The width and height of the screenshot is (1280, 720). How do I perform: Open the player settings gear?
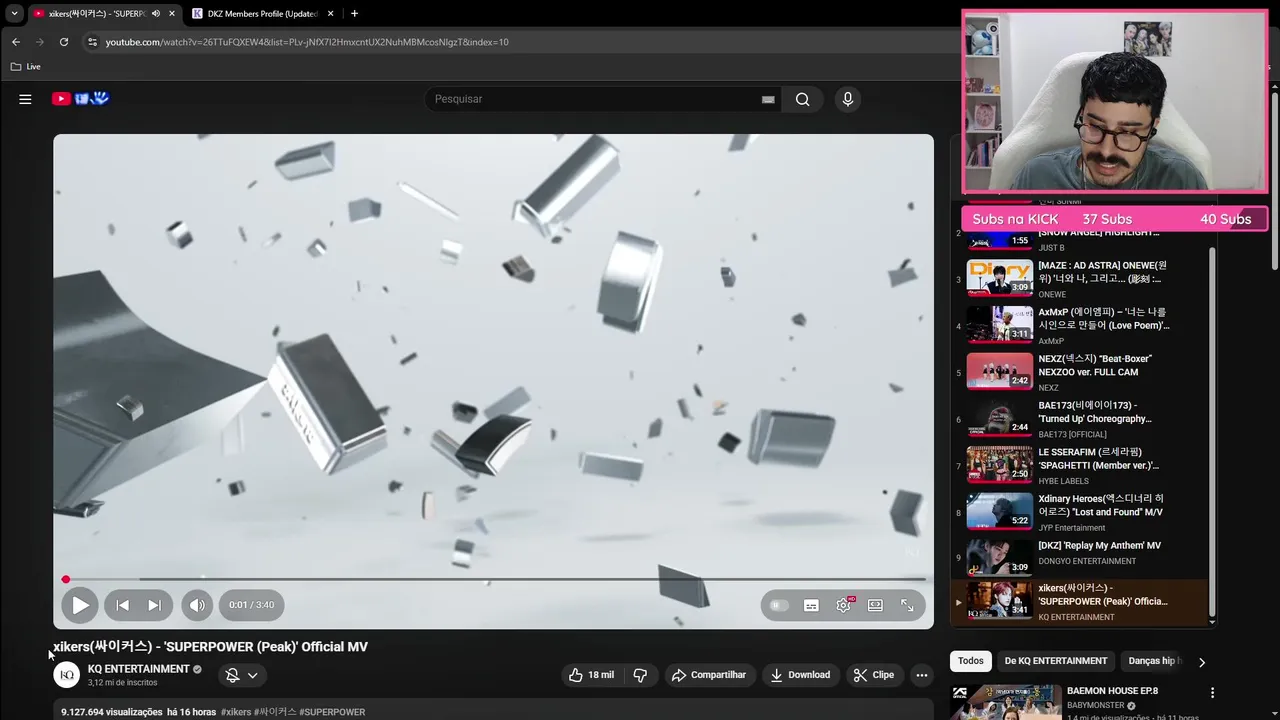click(844, 605)
